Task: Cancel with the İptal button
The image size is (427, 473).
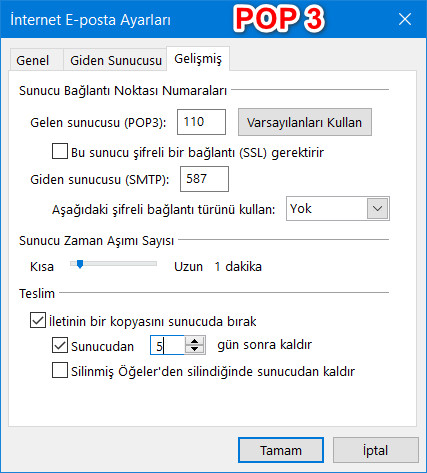Action: 376,450
